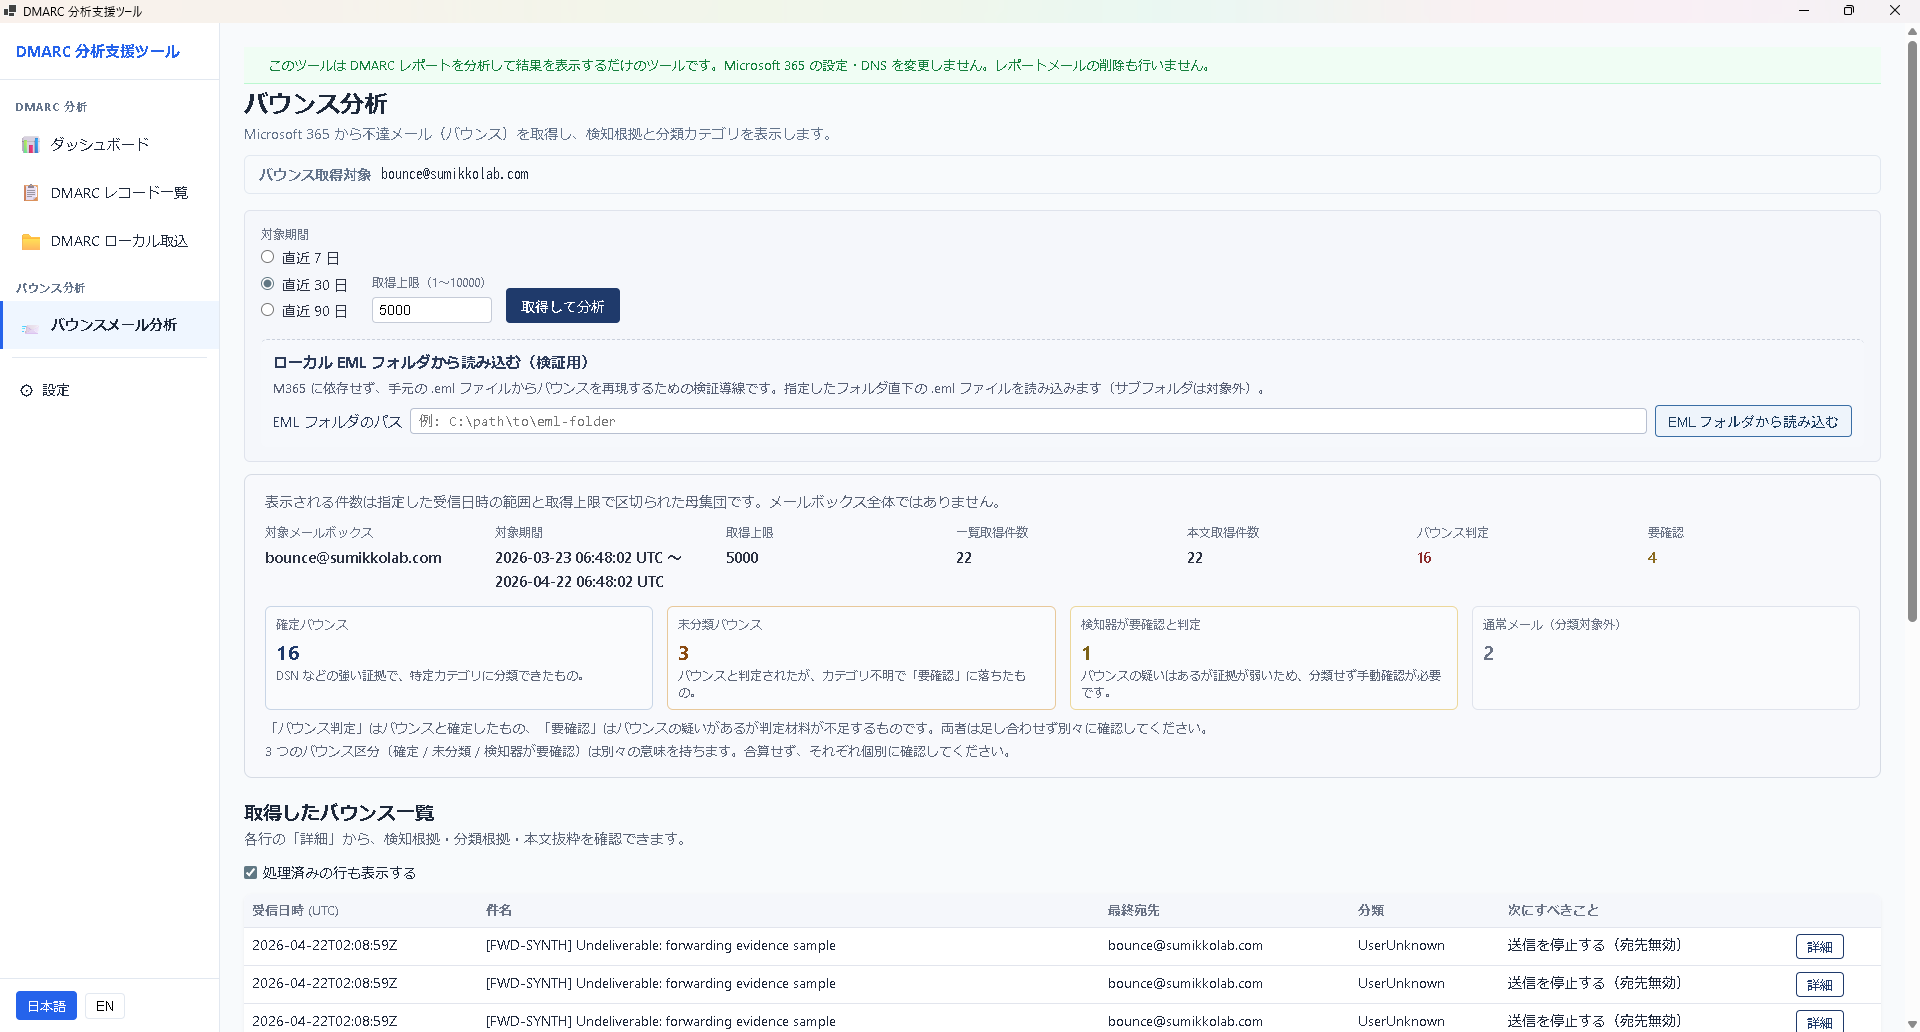1920x1032 pixels.
Task: Open 詳細 for the second bounce row
Action: coord(1820,984)
